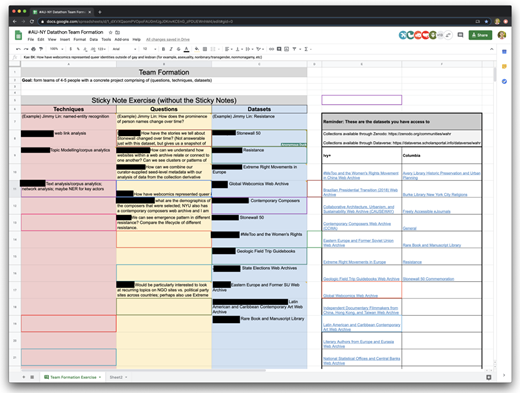Open the Add-ons menu
Image resolution: width=520 pixels, height=393 pixels.
click(122, 39)
